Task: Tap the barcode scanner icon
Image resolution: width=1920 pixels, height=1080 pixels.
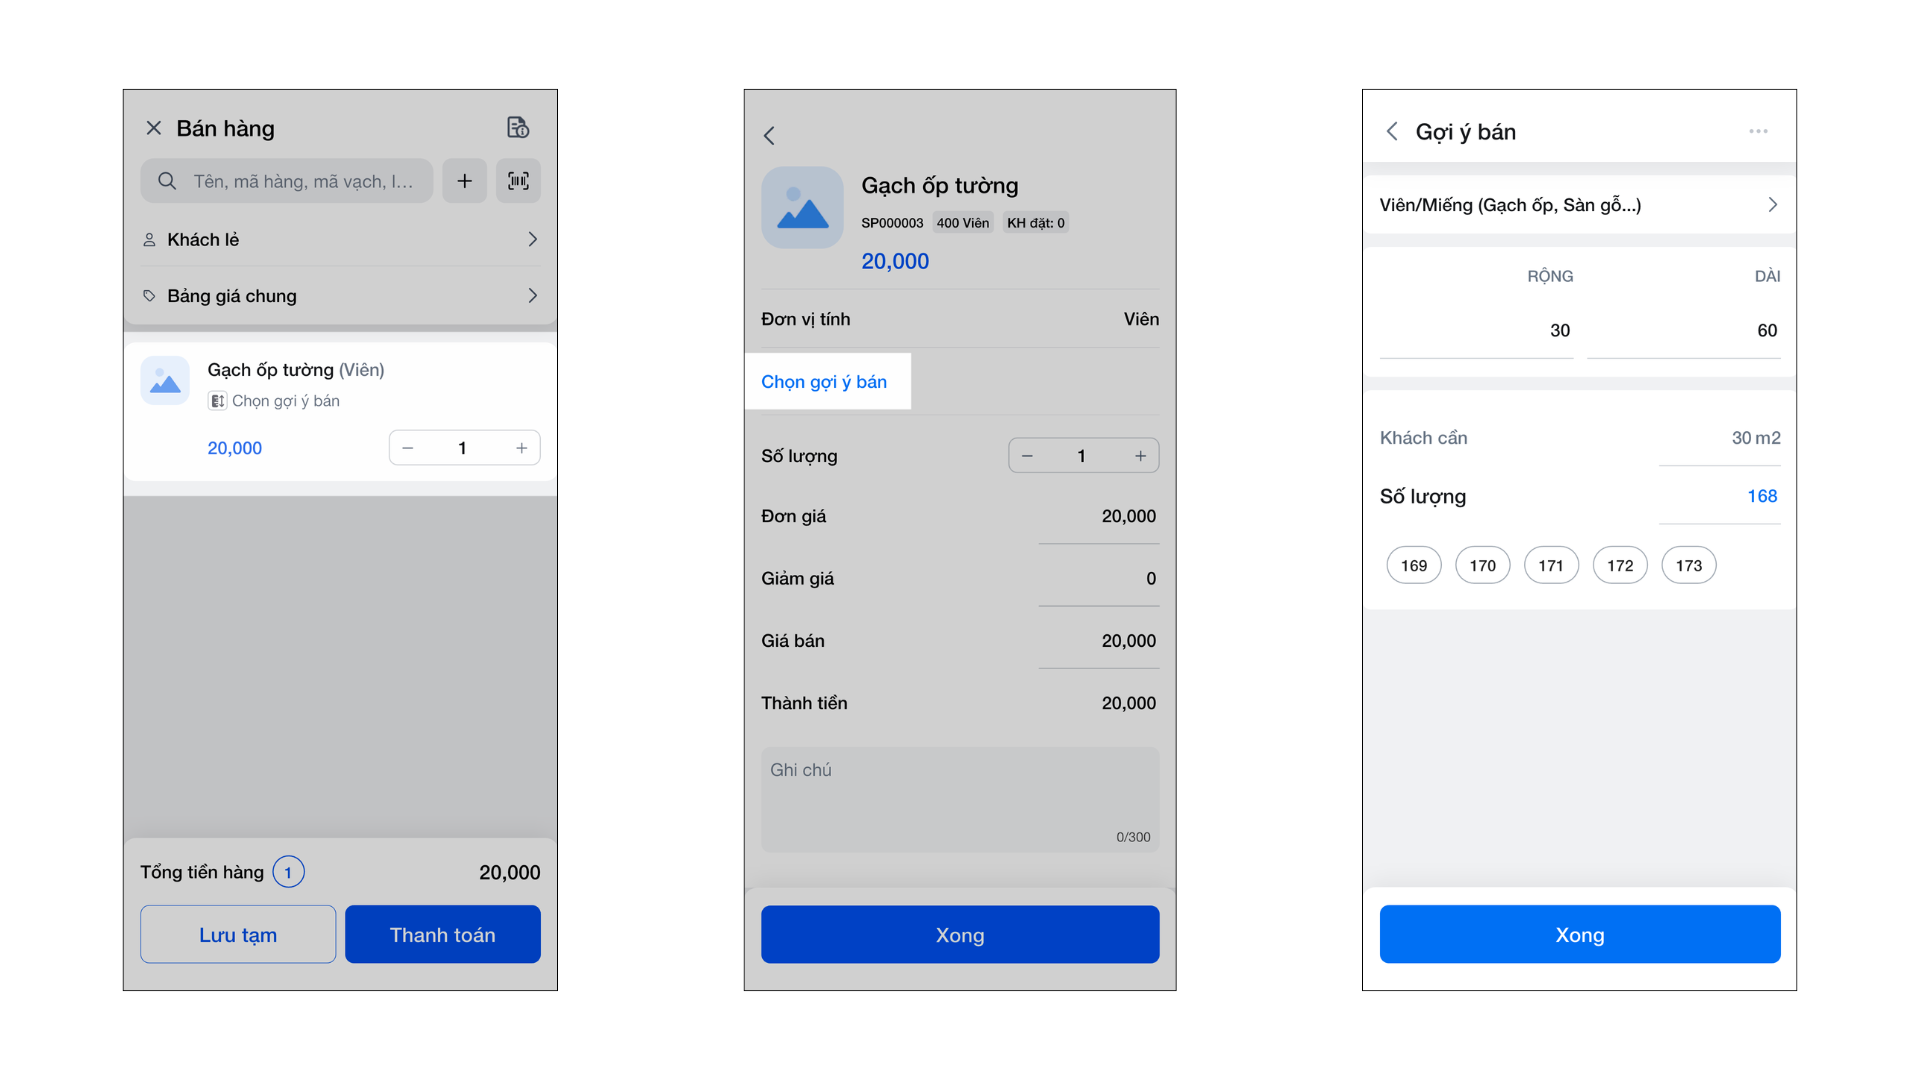Action: 518,181
